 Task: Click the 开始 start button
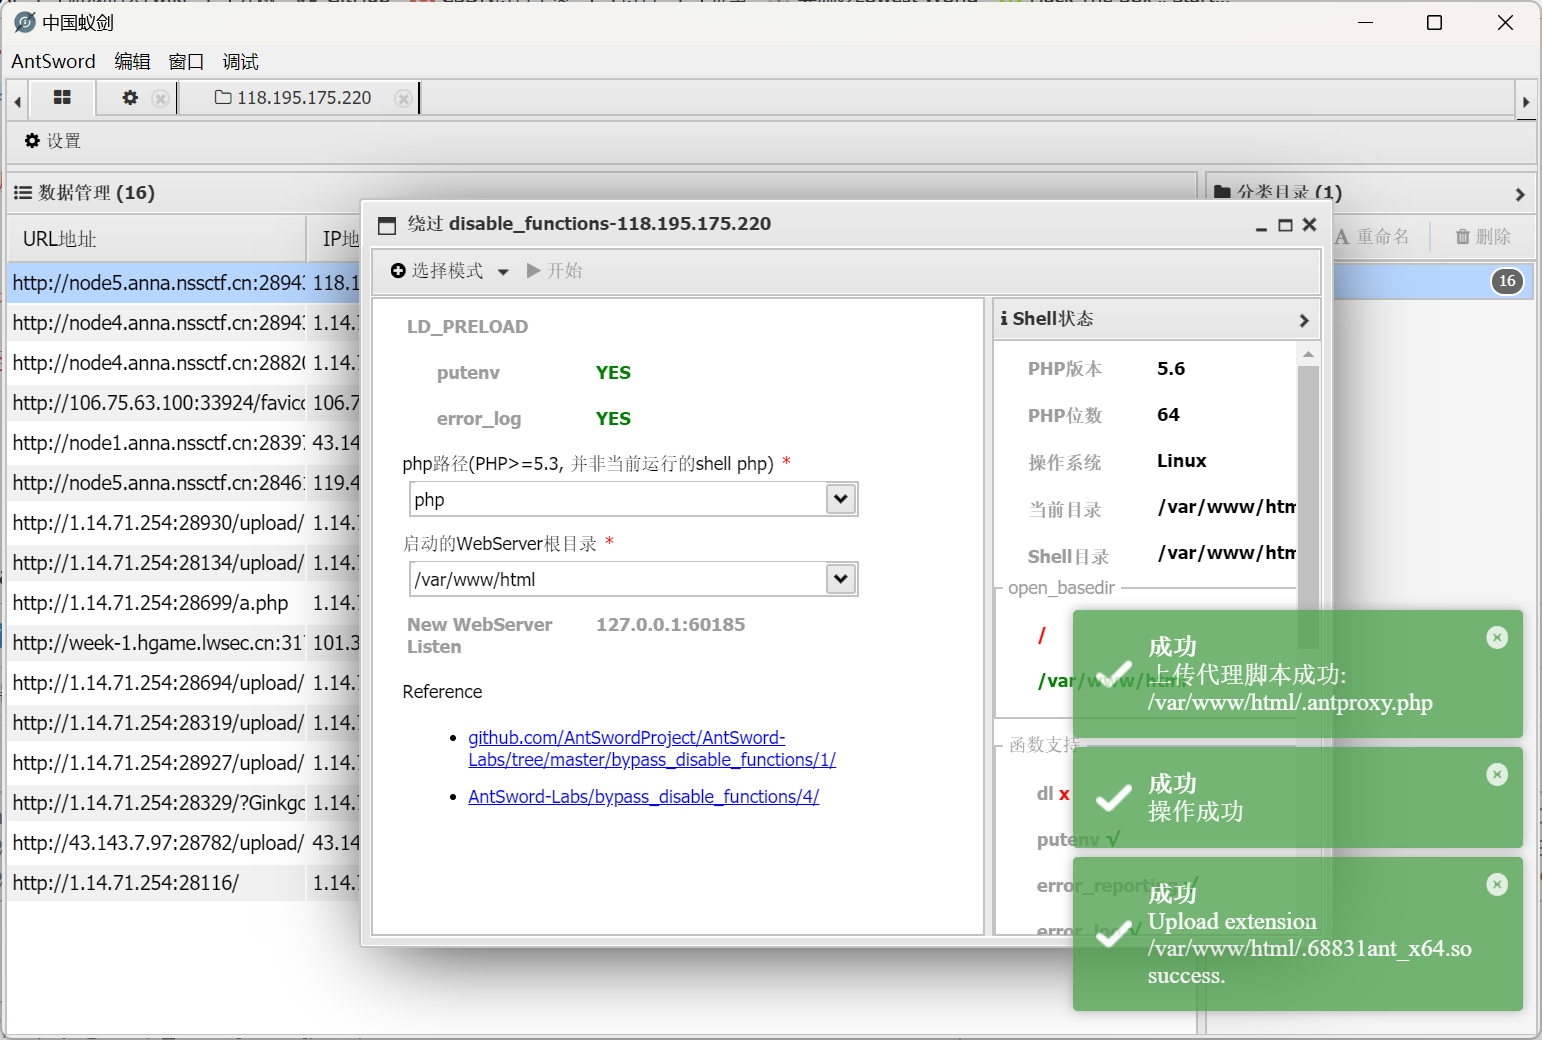click(554, 271)
